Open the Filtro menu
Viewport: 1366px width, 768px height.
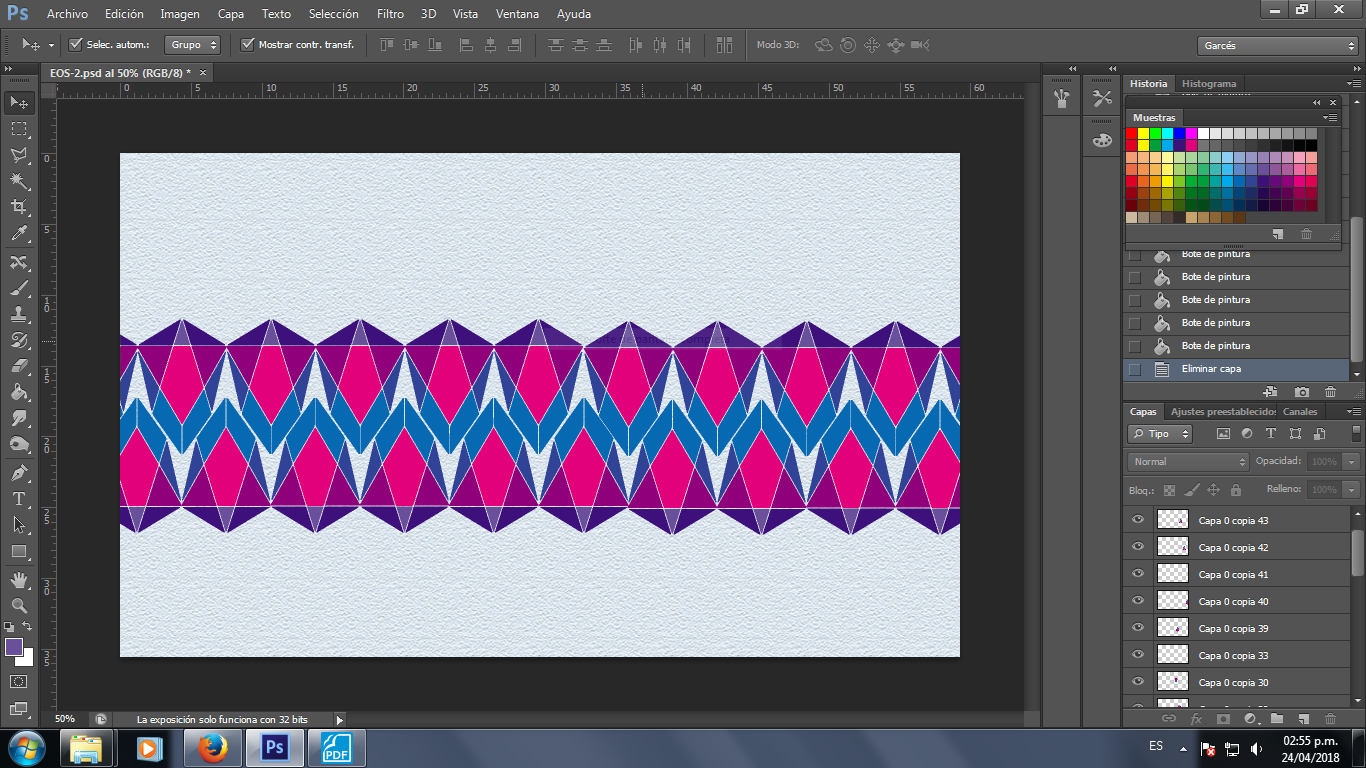[x=391, y=14]
